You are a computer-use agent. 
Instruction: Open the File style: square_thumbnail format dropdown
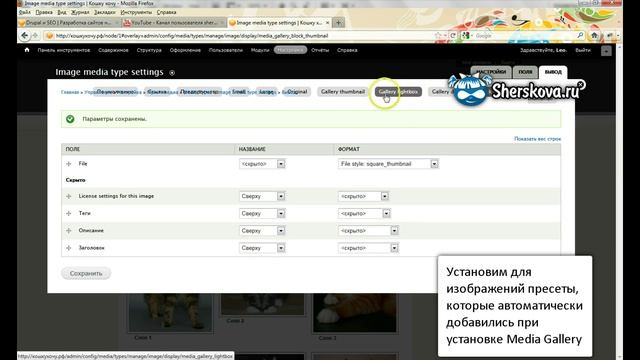click(388, 164)
